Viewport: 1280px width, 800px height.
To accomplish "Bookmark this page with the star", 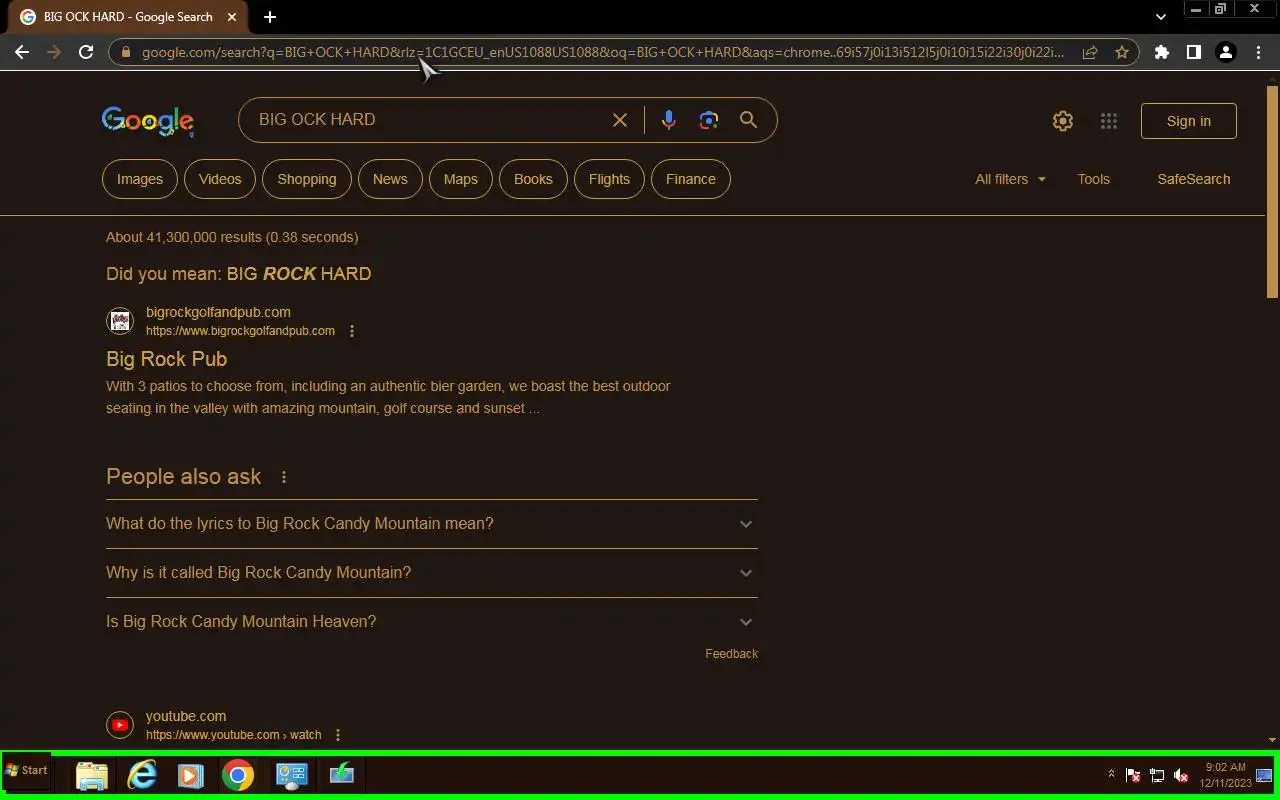I will click(1122, 52).
